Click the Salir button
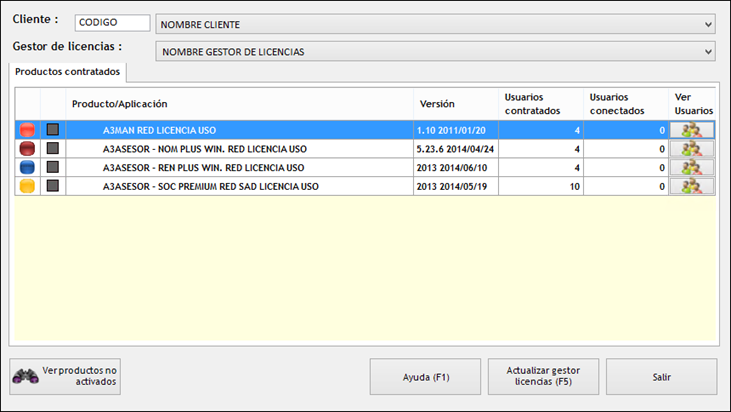This screenshot has width=731, height=412. coord(662,377)
